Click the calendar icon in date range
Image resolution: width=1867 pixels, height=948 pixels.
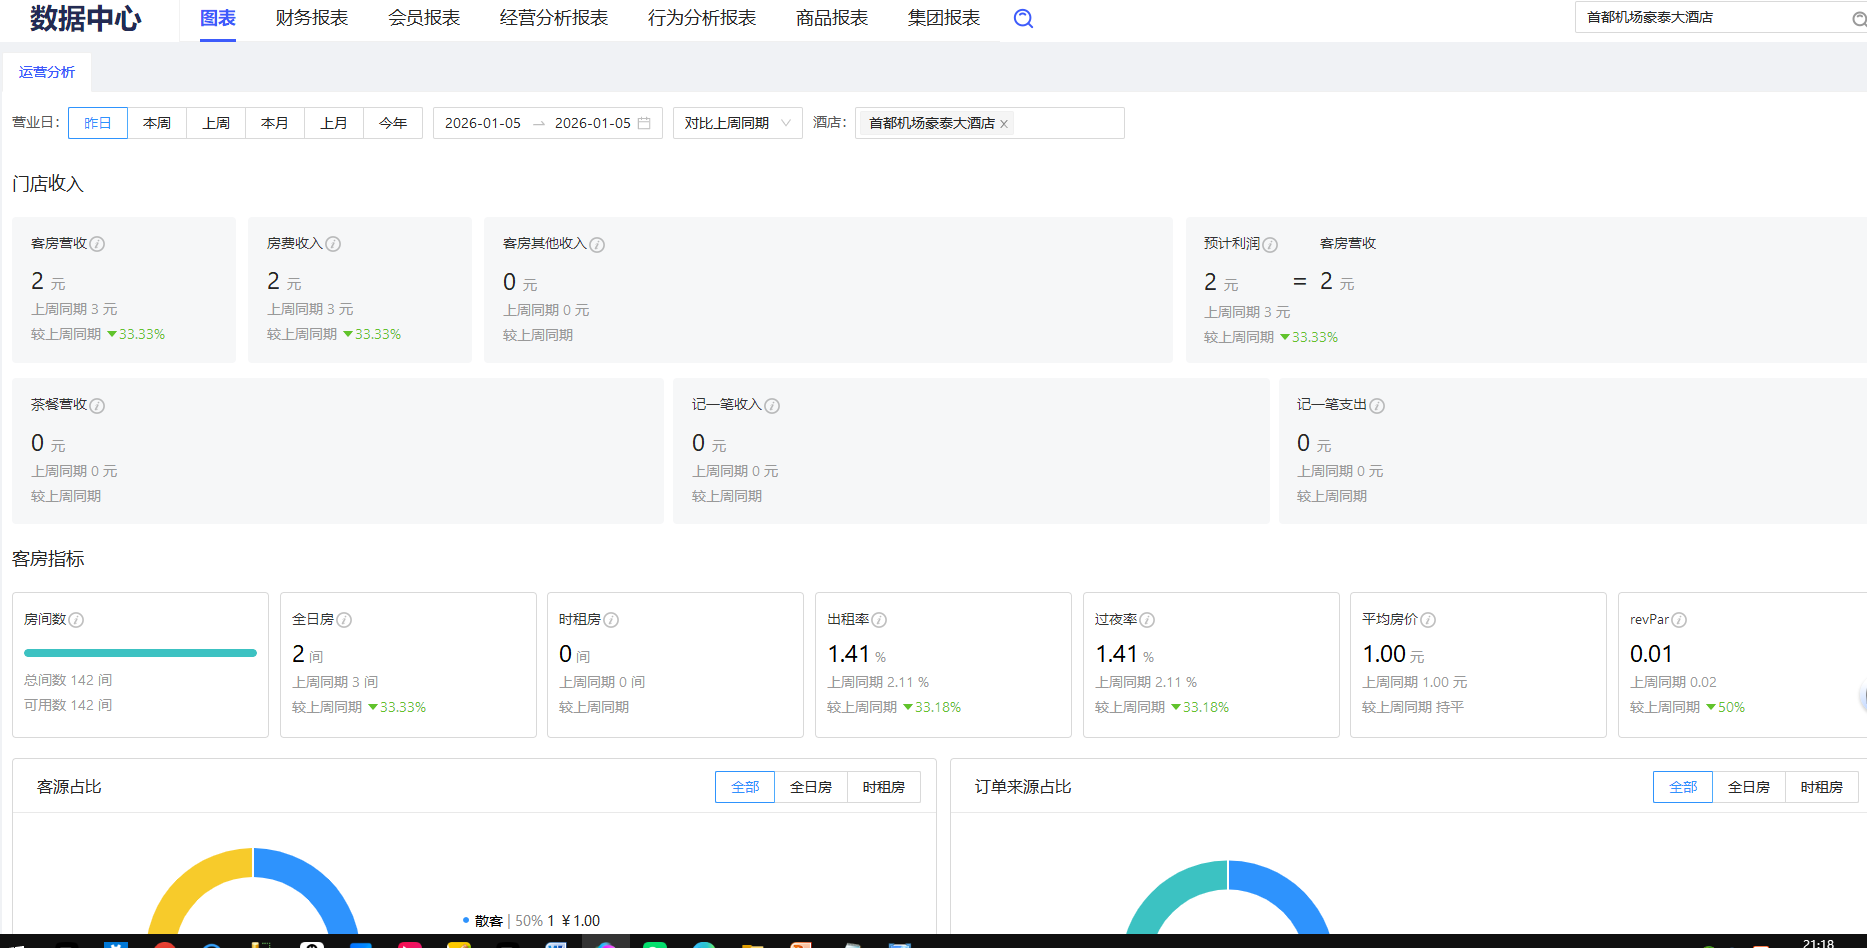point(644,123)
